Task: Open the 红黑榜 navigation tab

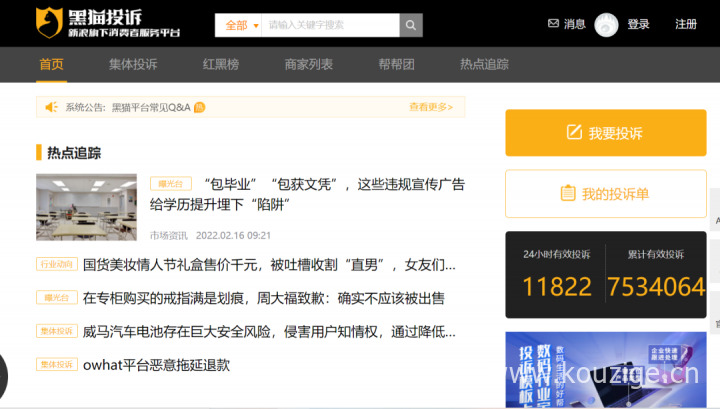Action: point(221,64)
